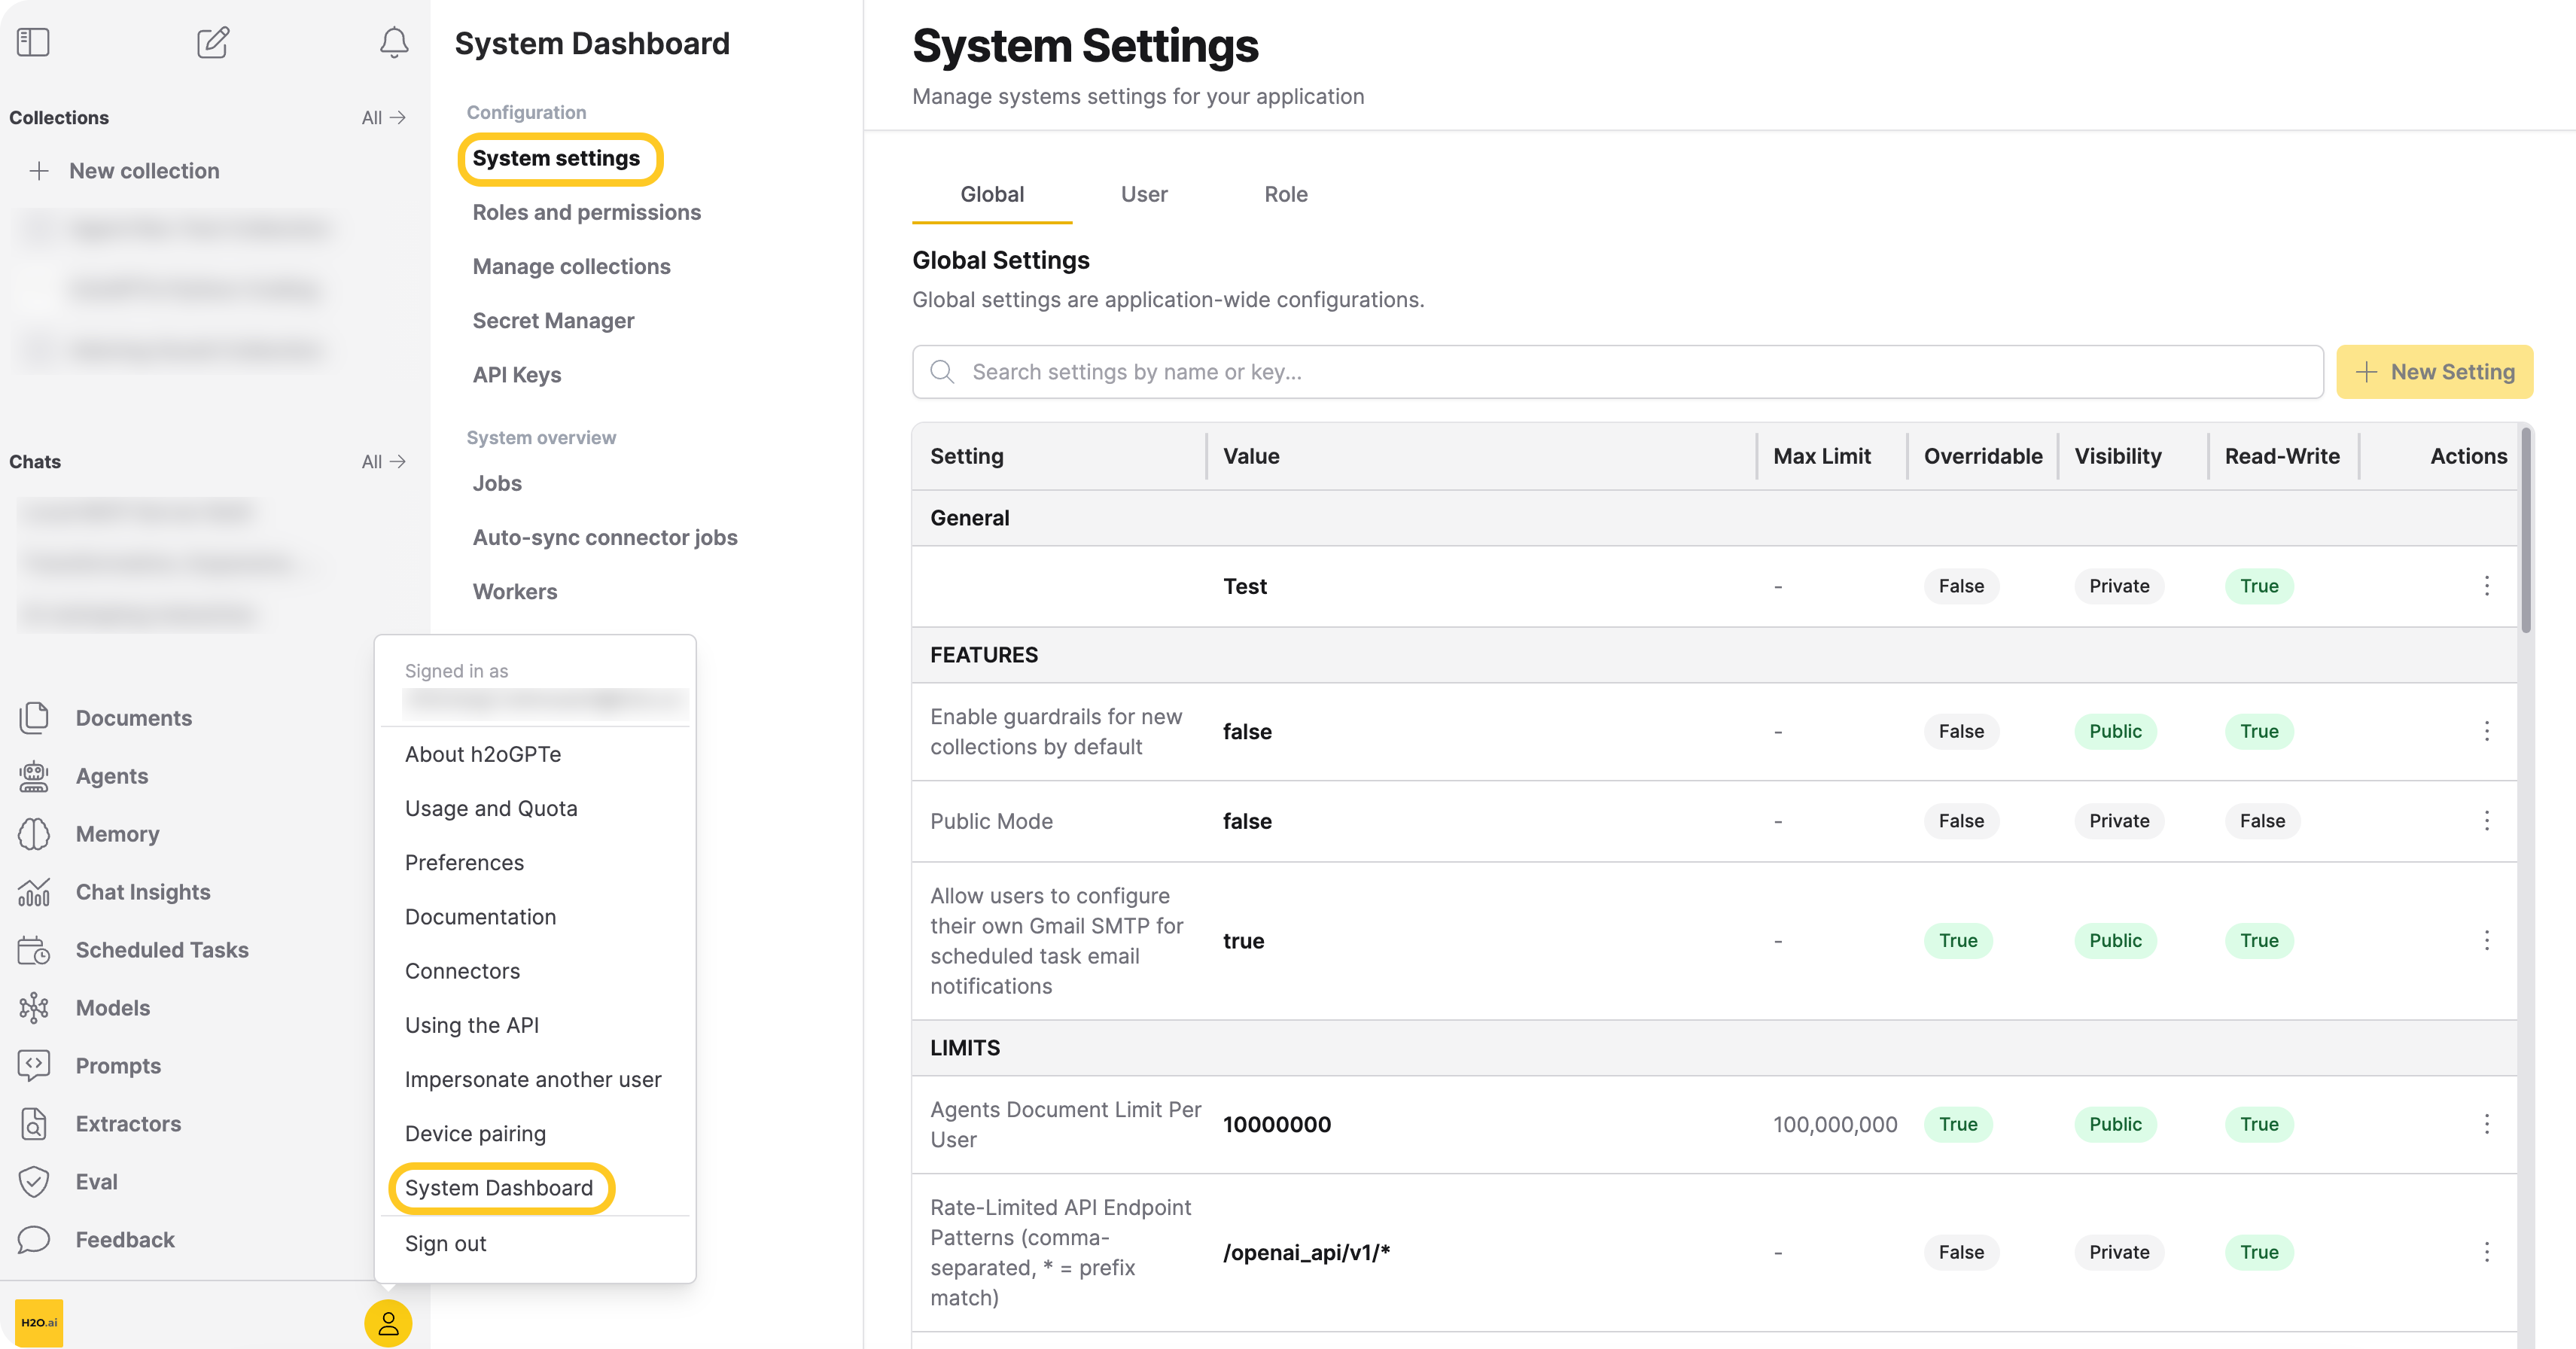Open actions menu for Enable guardrails row

(x=2487, y=731)
